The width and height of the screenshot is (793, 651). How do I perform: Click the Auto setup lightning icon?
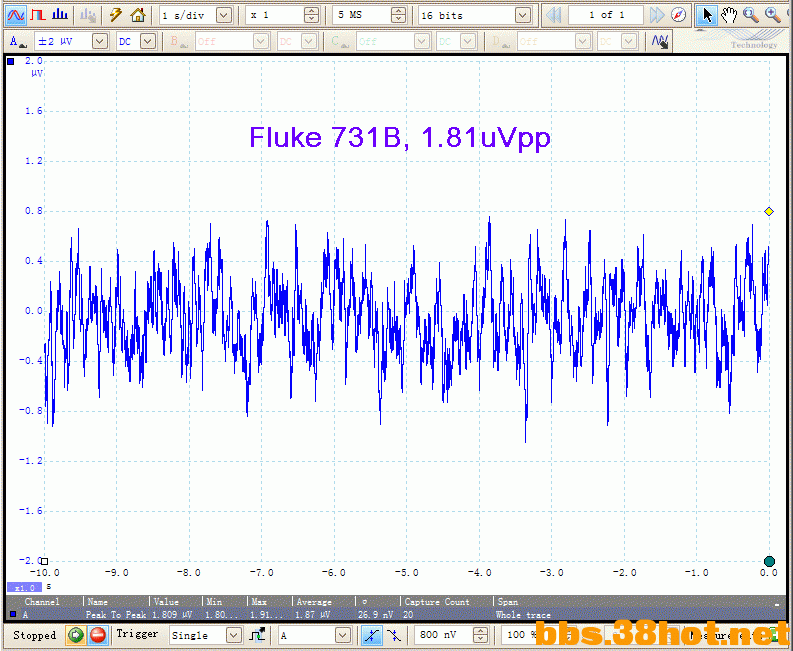point(116,15)
